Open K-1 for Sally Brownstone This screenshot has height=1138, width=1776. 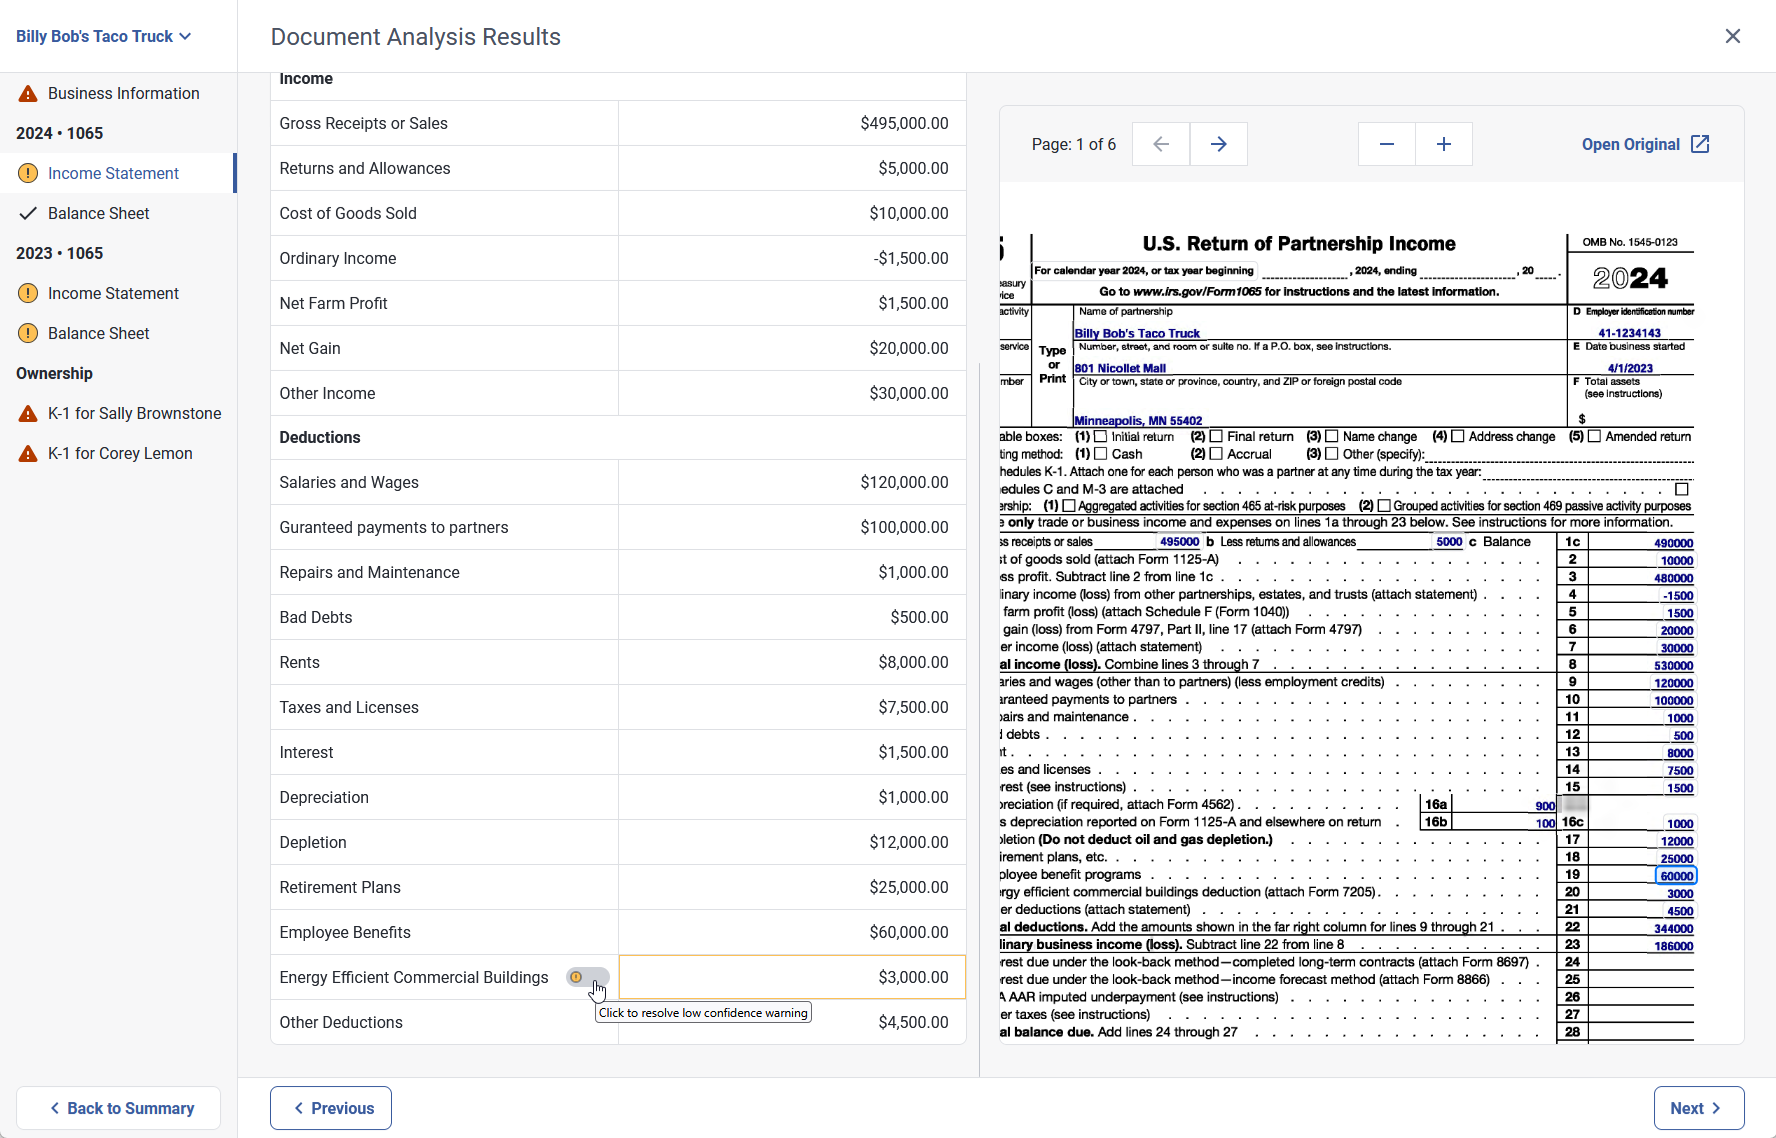point(118,413)
